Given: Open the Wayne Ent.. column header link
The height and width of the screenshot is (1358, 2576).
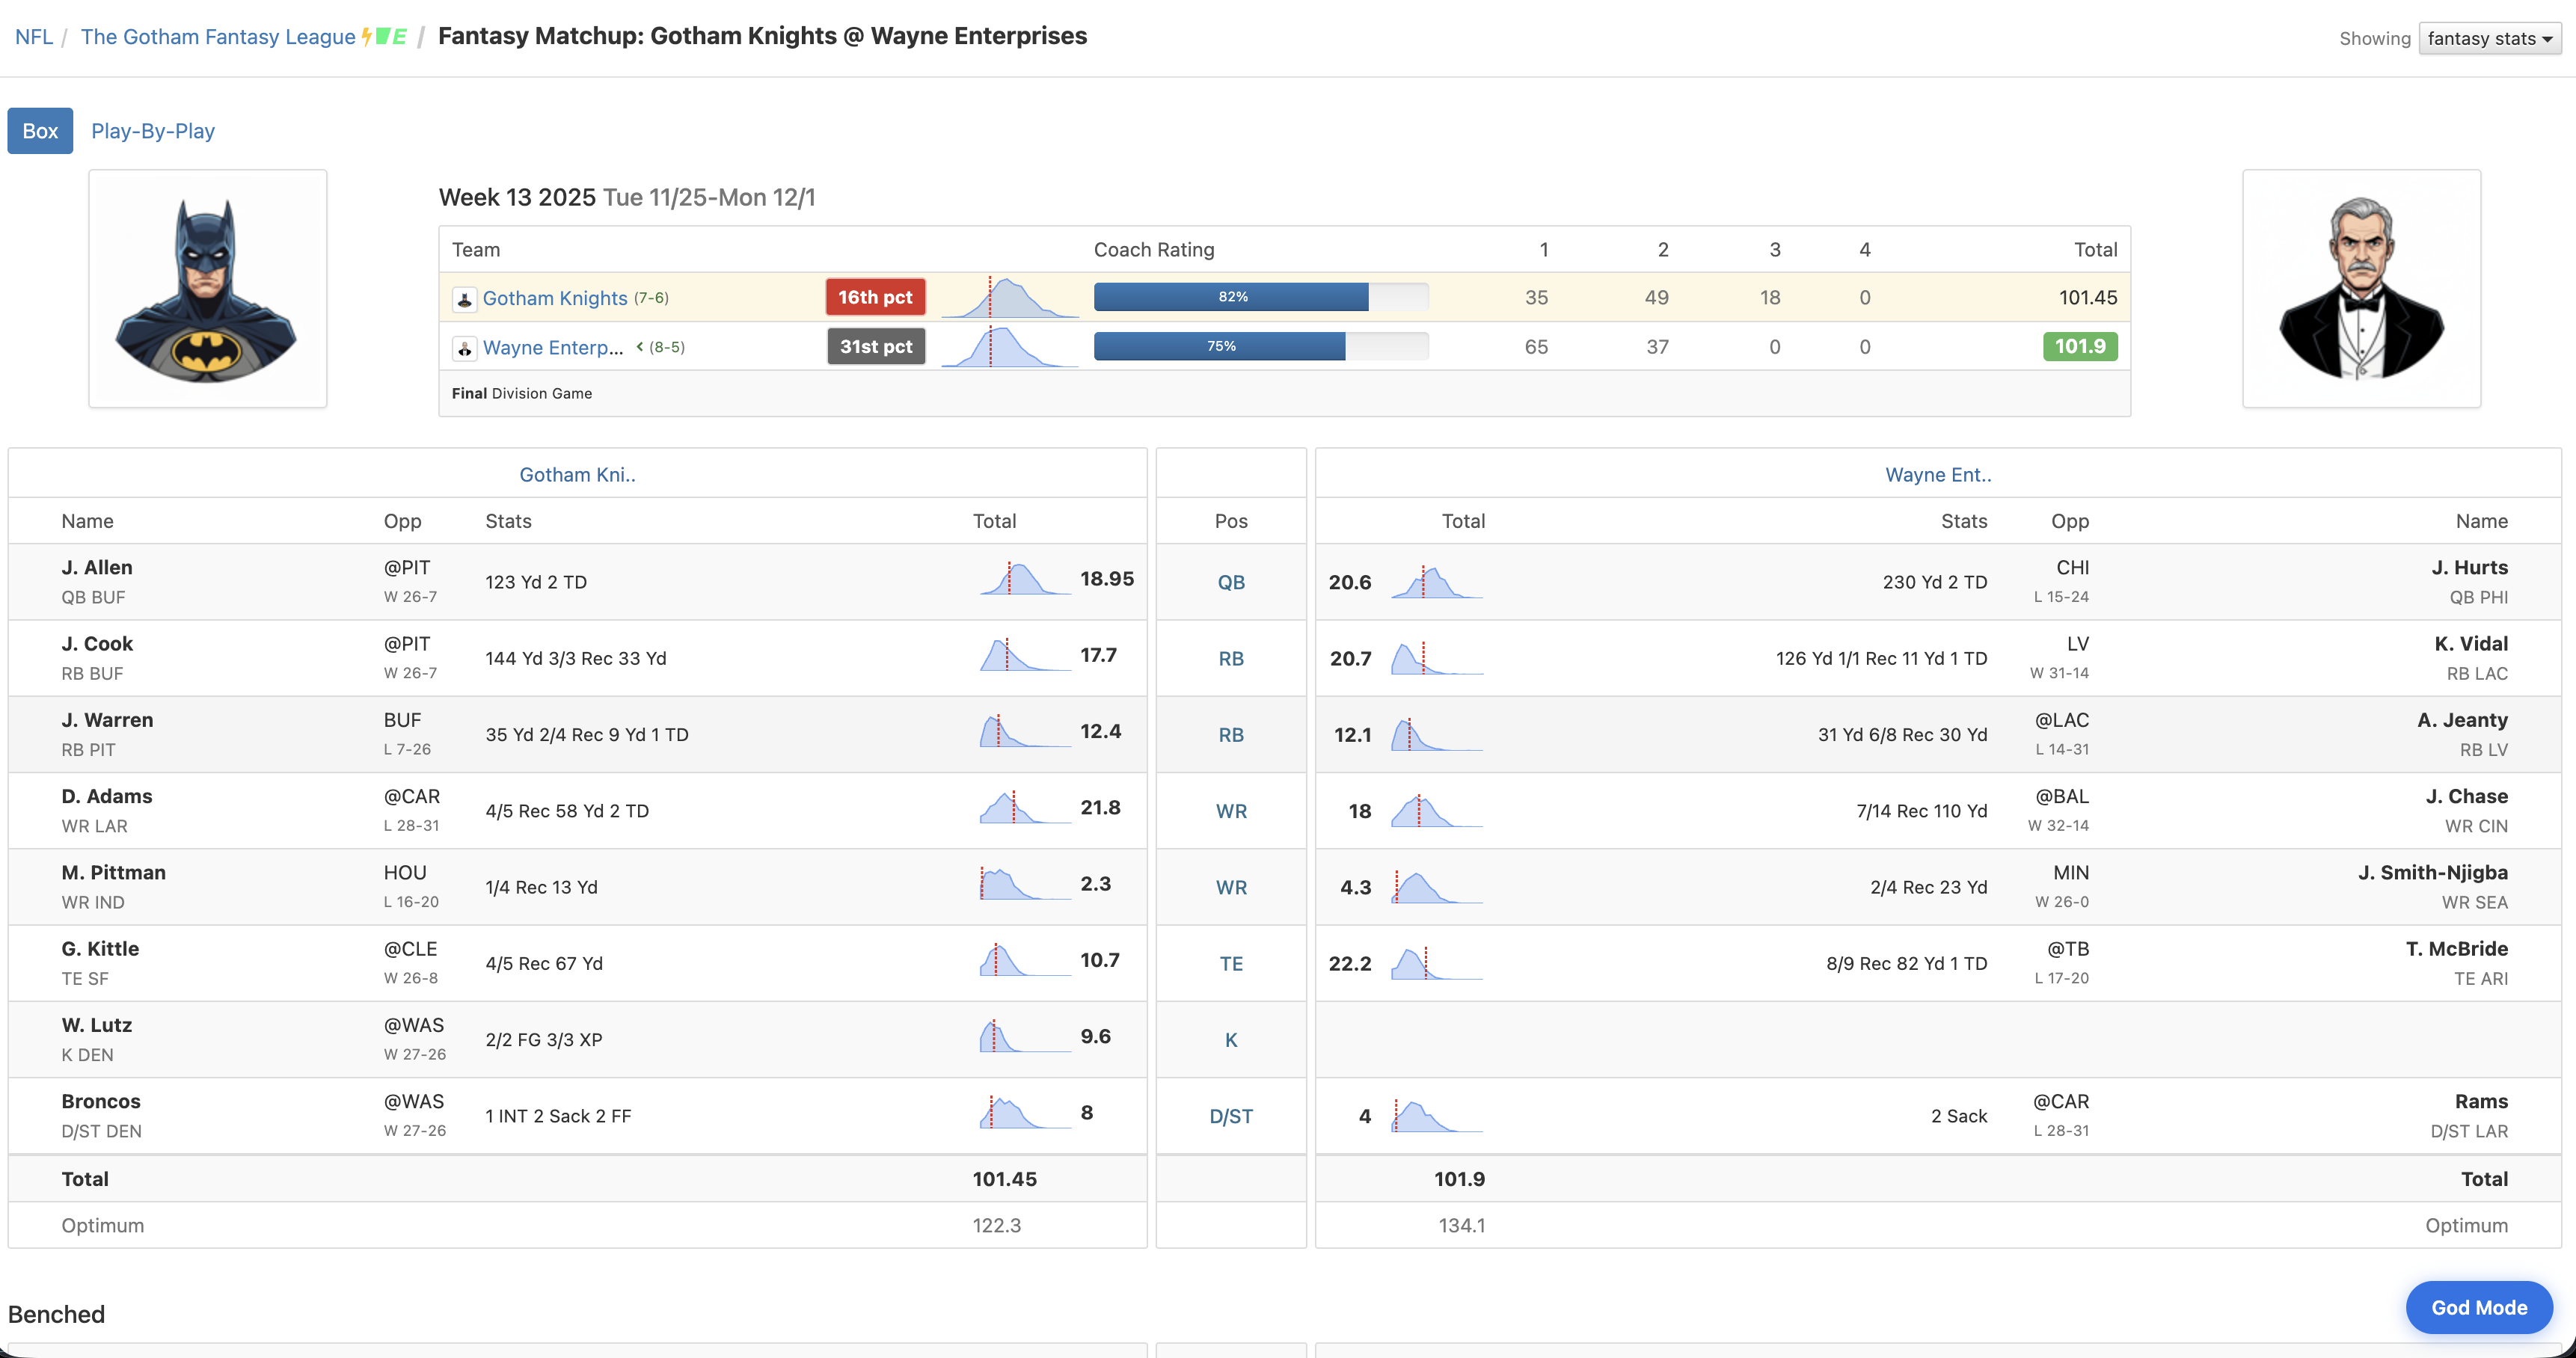Looking at the screenshot, I should point(1937,475).
